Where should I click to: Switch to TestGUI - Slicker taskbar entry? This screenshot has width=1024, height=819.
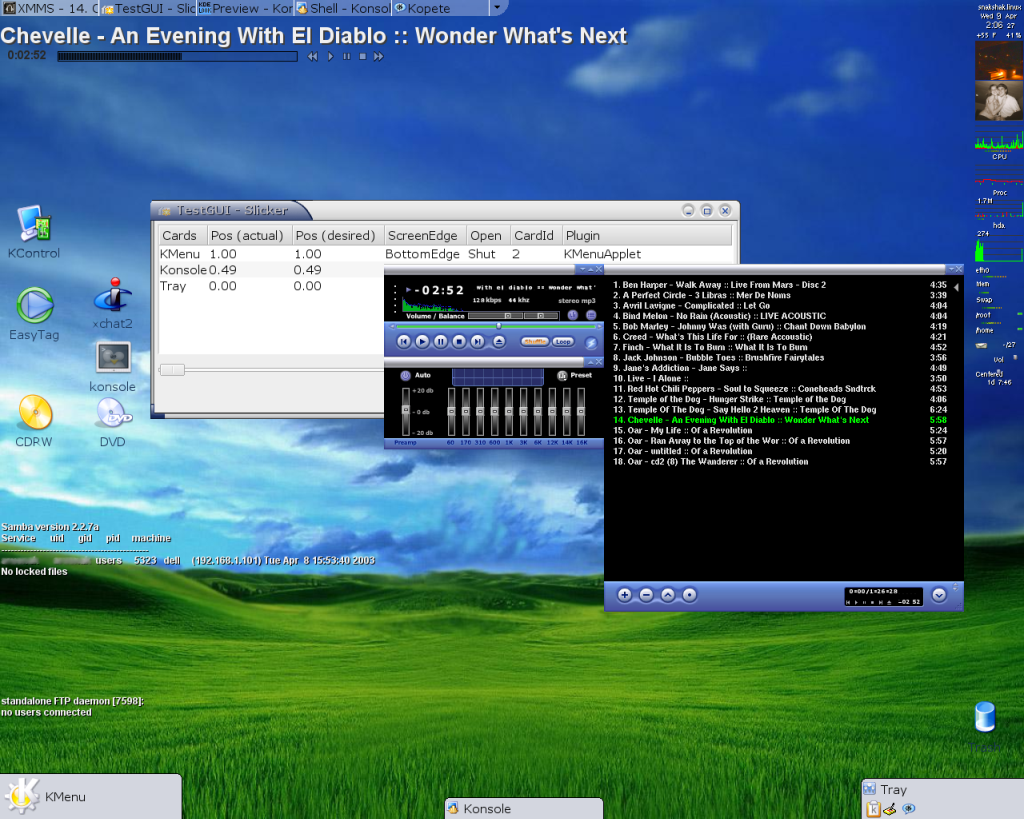pos(148,8)
